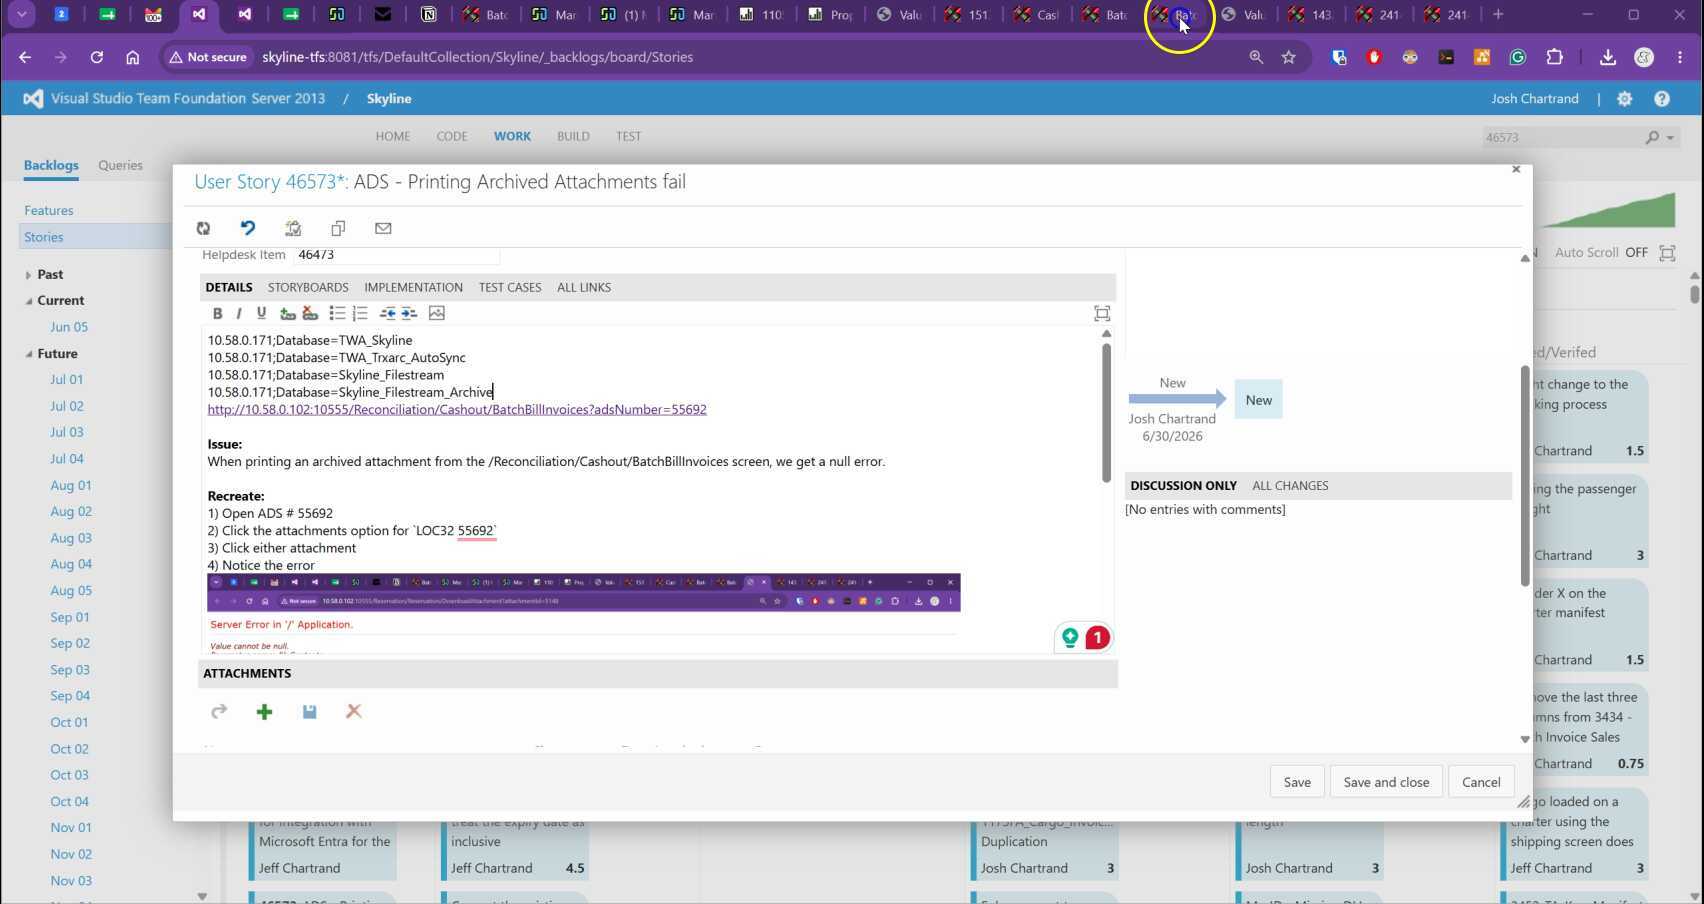This screenshot has width=1704, height=904.
Task: Delete the attachment with the red X icon
Action: pos(353,712)
